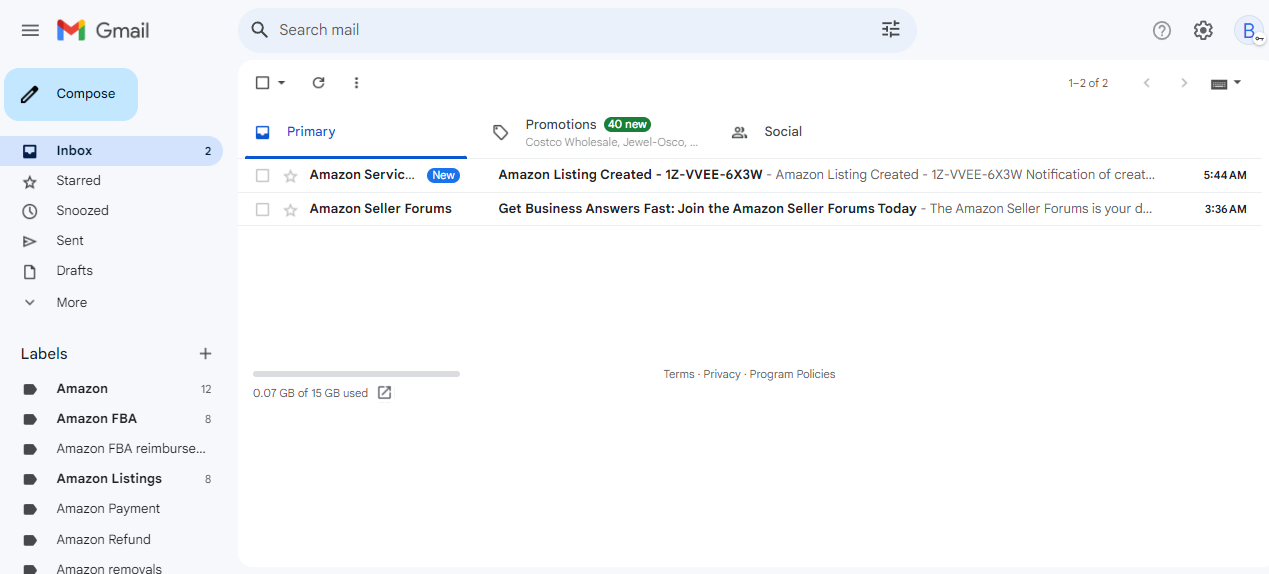Viewport: 1269px width, 574px height.
Task: Click the Compose button
Action: pos(71,94)
